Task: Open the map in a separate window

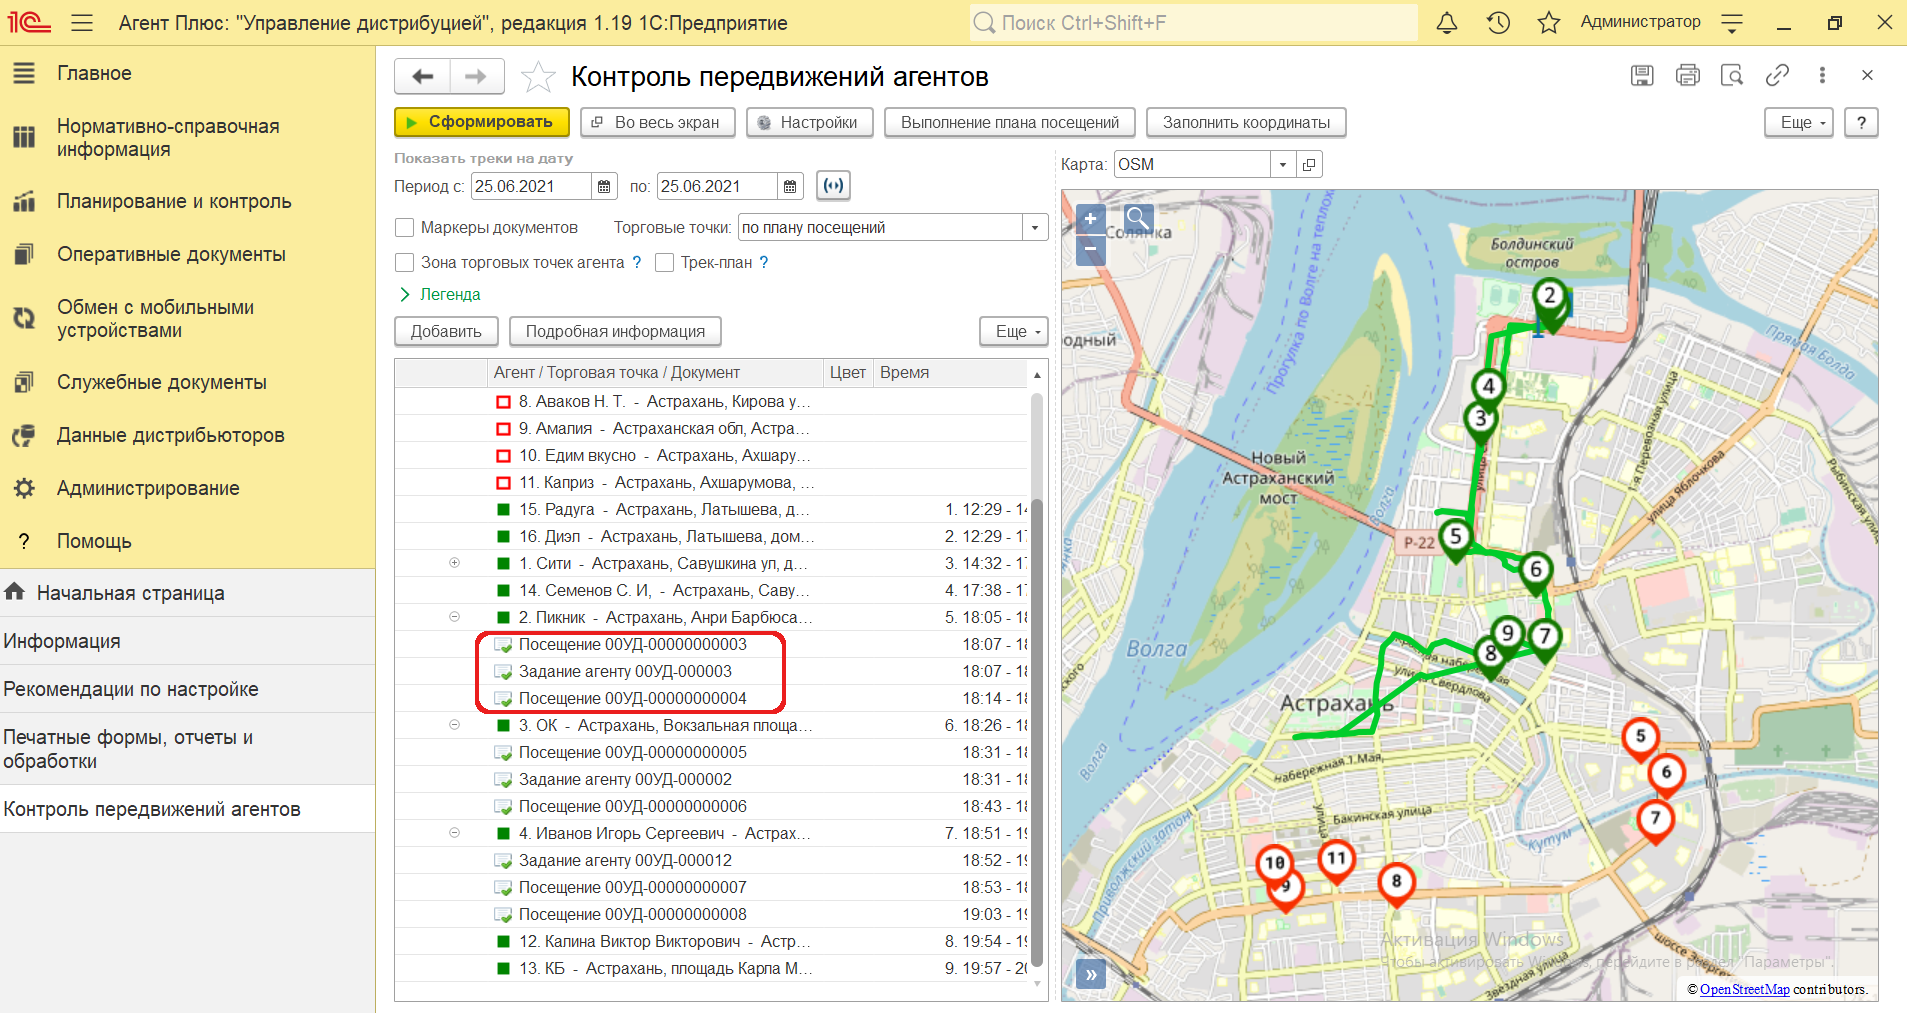Action: [1309, 164]
